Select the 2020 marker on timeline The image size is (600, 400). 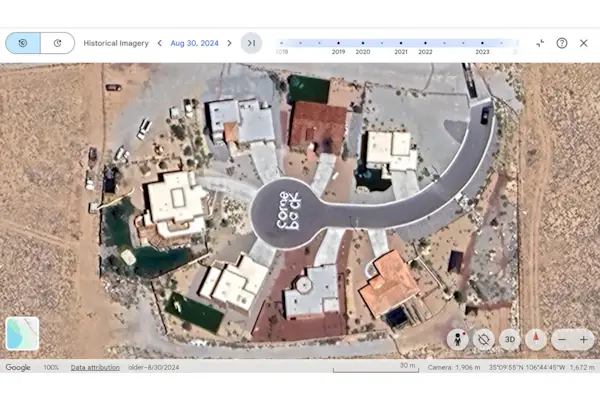(363, 43)
